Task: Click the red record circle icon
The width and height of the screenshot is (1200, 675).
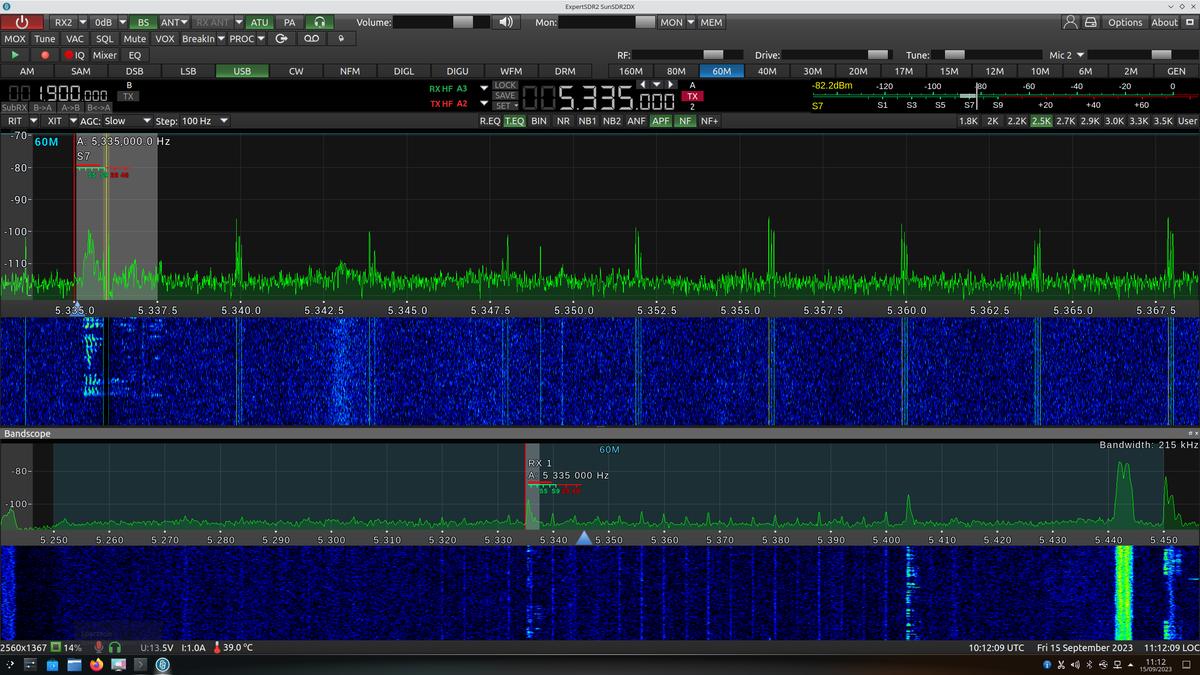Action: pos(45,55)
